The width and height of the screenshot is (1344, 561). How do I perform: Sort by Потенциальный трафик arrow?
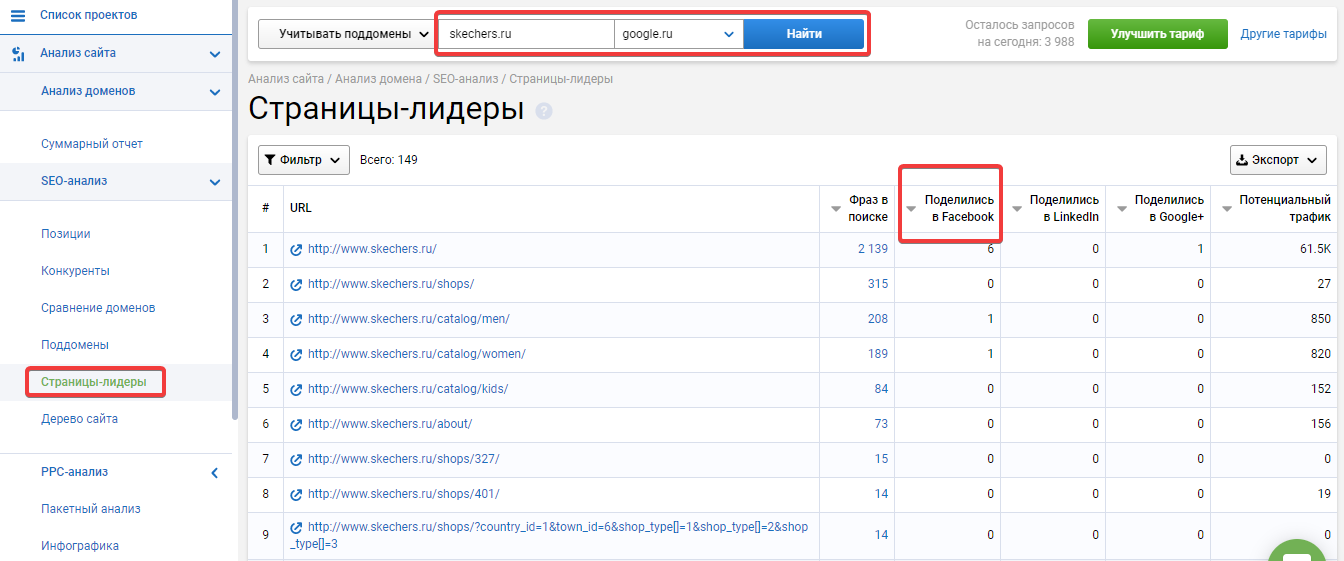(1227, 209)
